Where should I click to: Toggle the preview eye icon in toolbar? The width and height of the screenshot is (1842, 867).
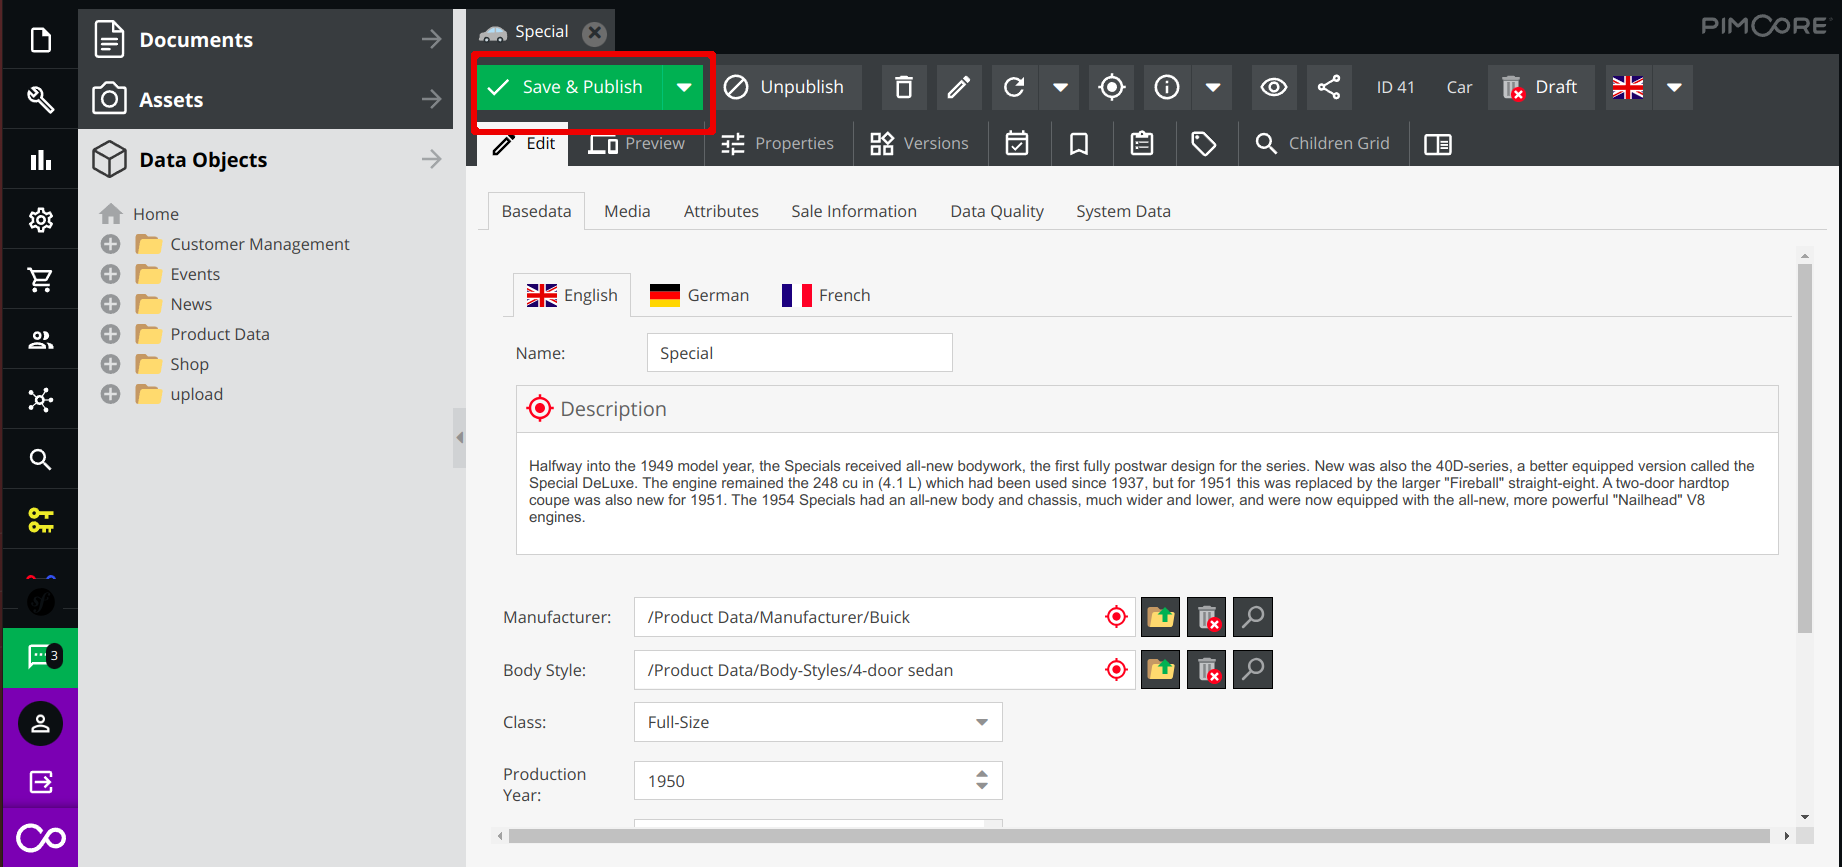(x=1274, y=88)
